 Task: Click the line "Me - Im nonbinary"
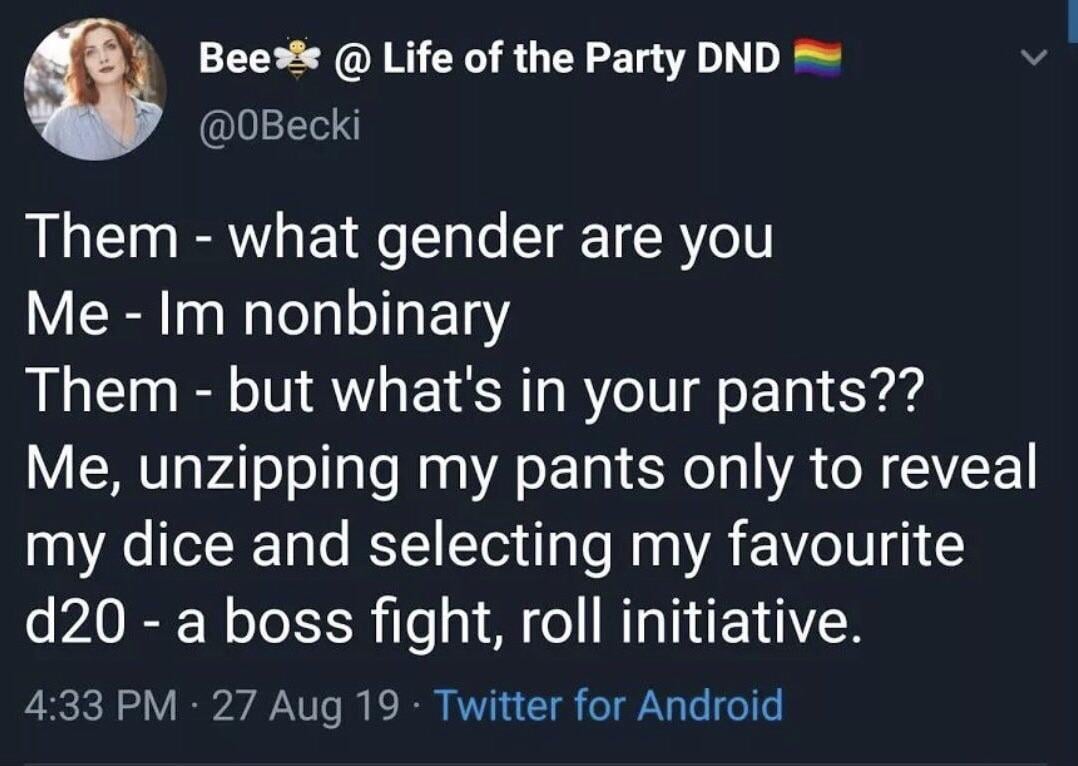point(270,316)
